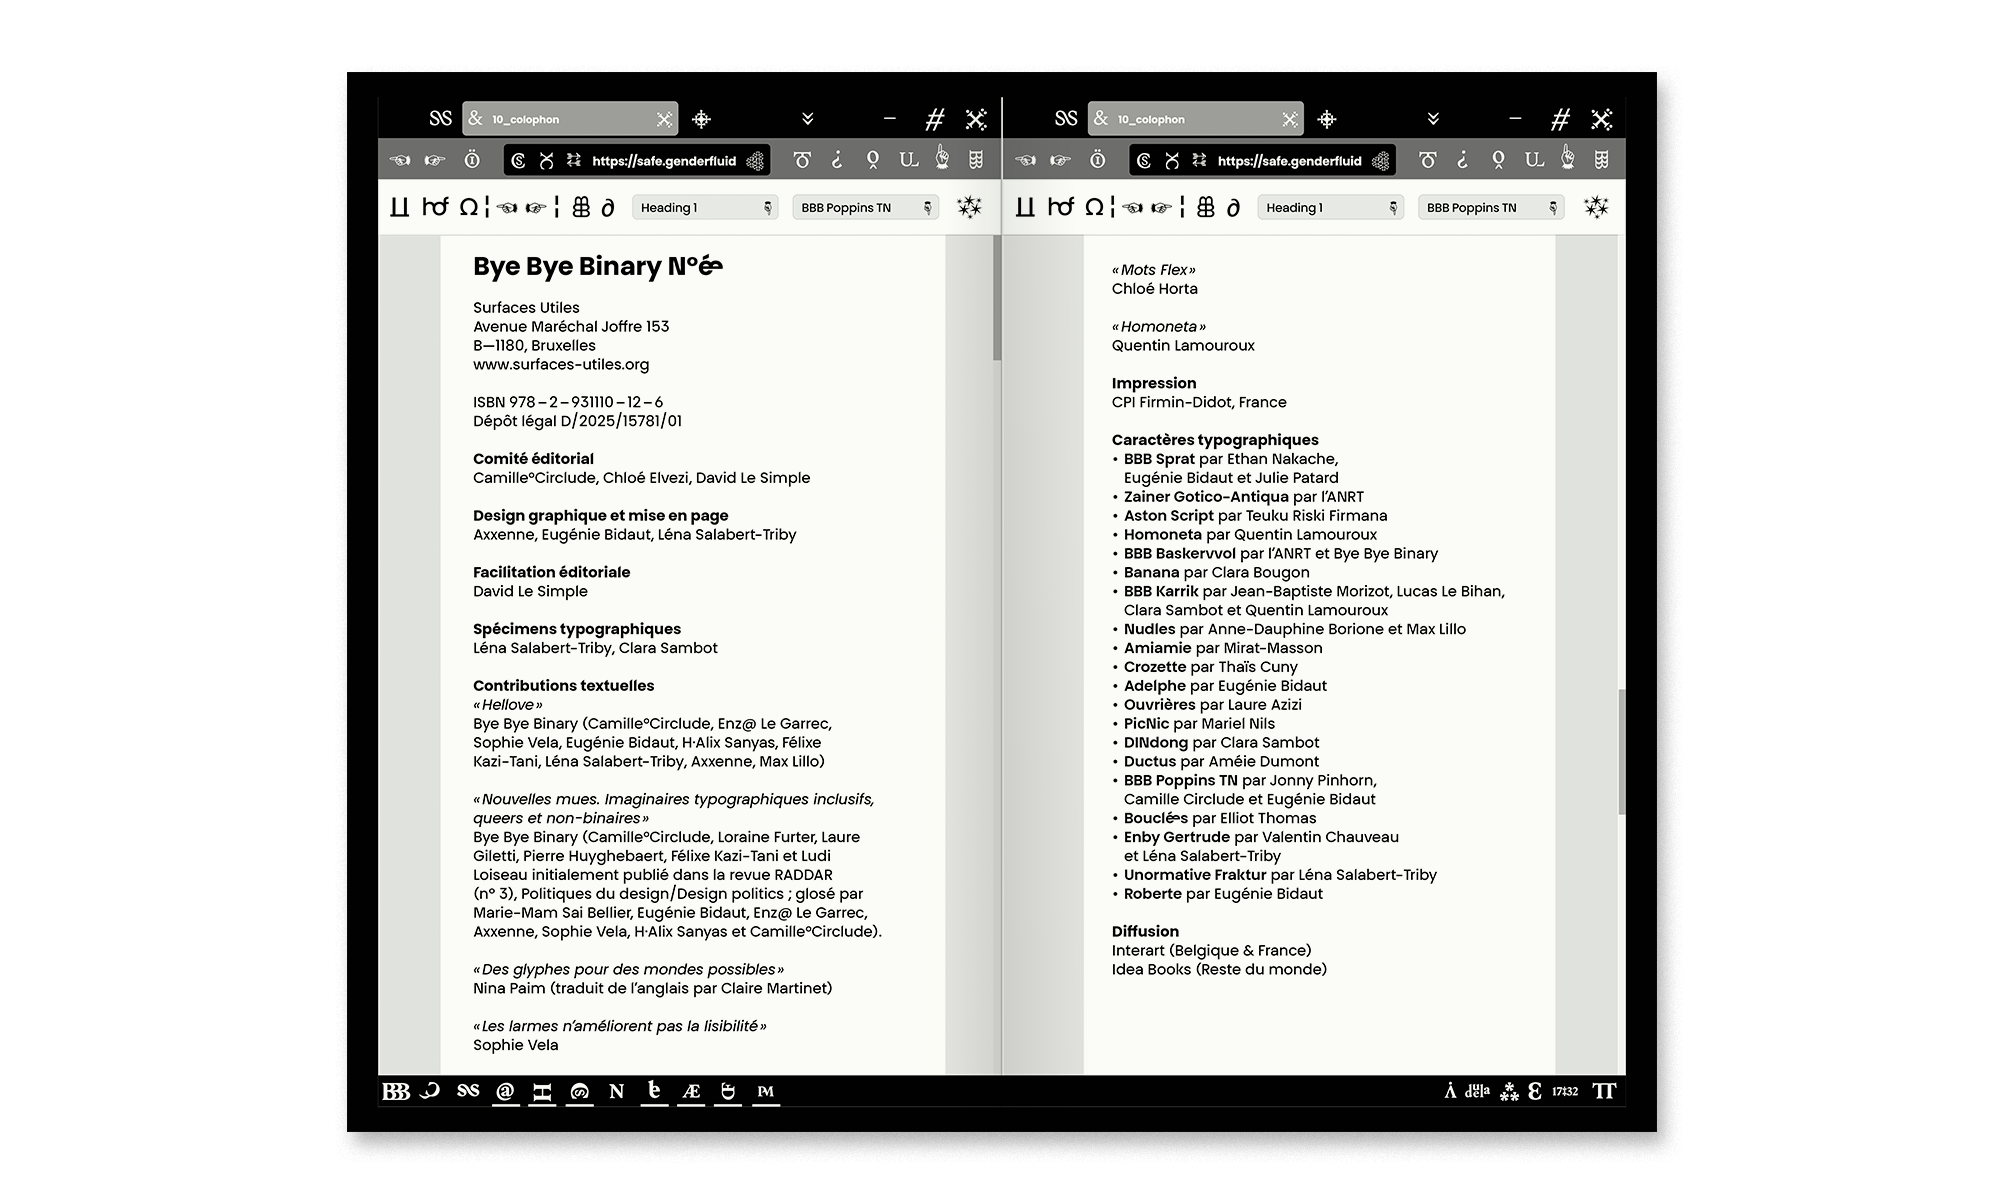Click the Omega icon in left window toolbar
Screen dimensions: 2000x1200
[468, 207]
